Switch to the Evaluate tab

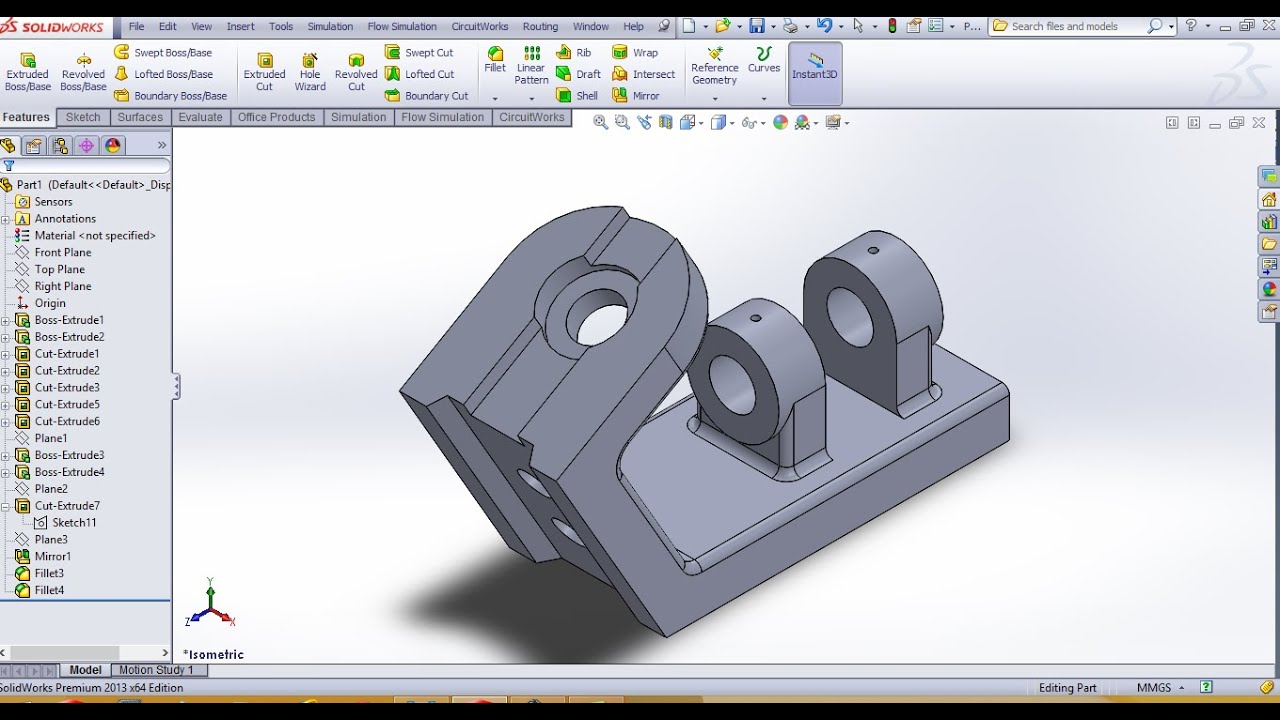pyautogui.click(x=200, y=117)
